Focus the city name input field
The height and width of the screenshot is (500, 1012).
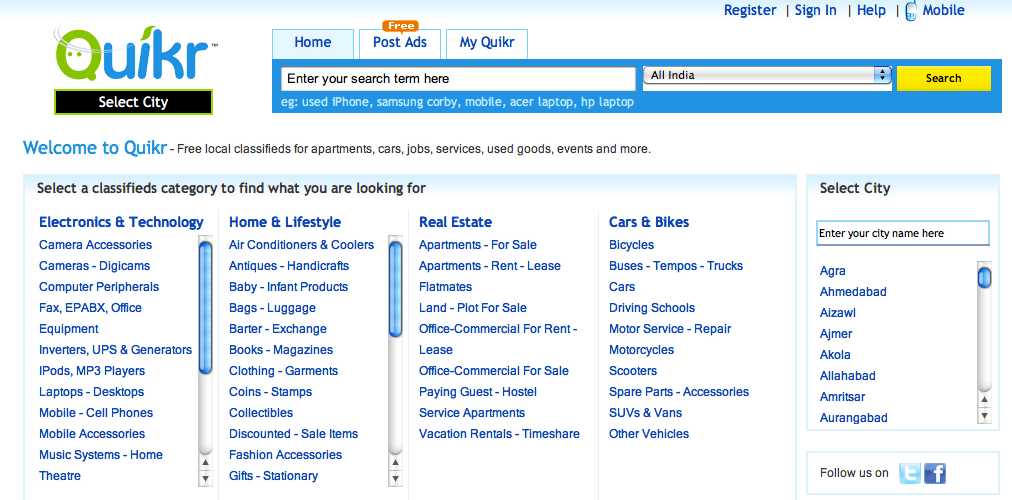point(903,234)
